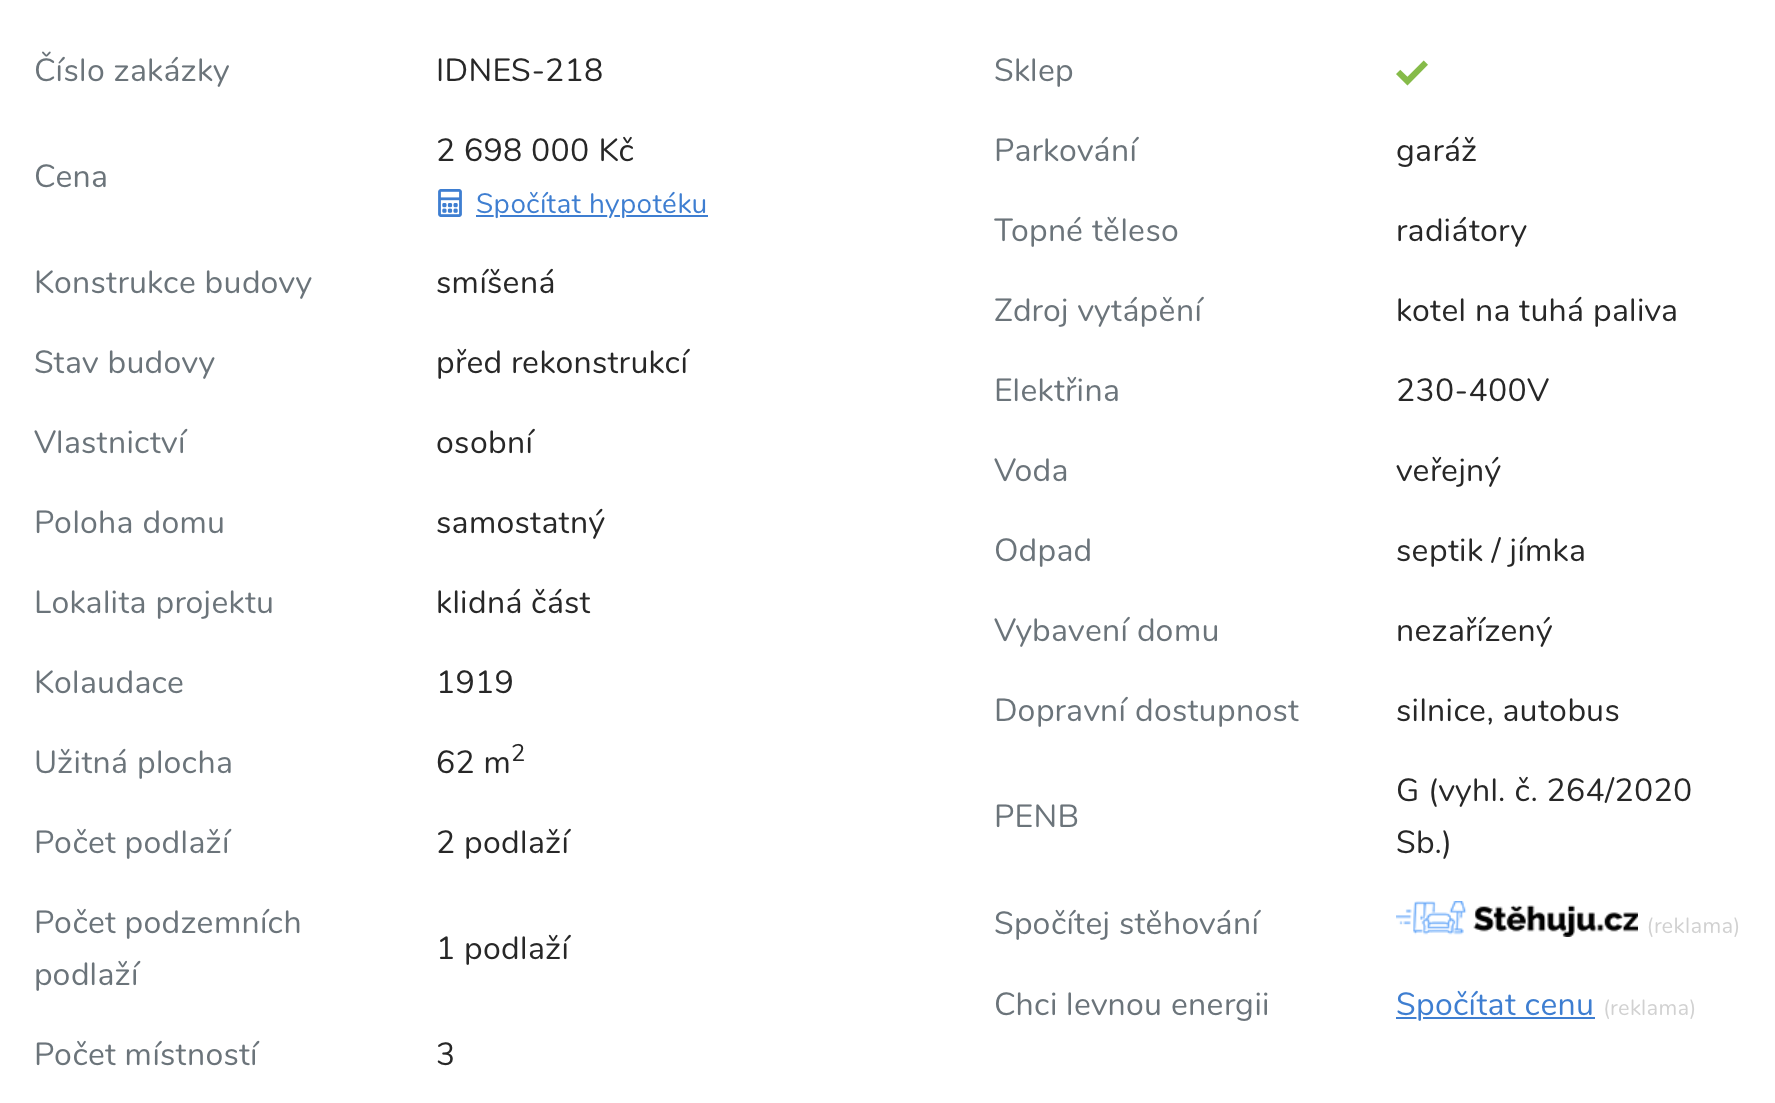The height and width of the screenshot is (1103, 1775).
Task: Click the Chci levnou energii label
Action: click(x=1131, y=1005)
